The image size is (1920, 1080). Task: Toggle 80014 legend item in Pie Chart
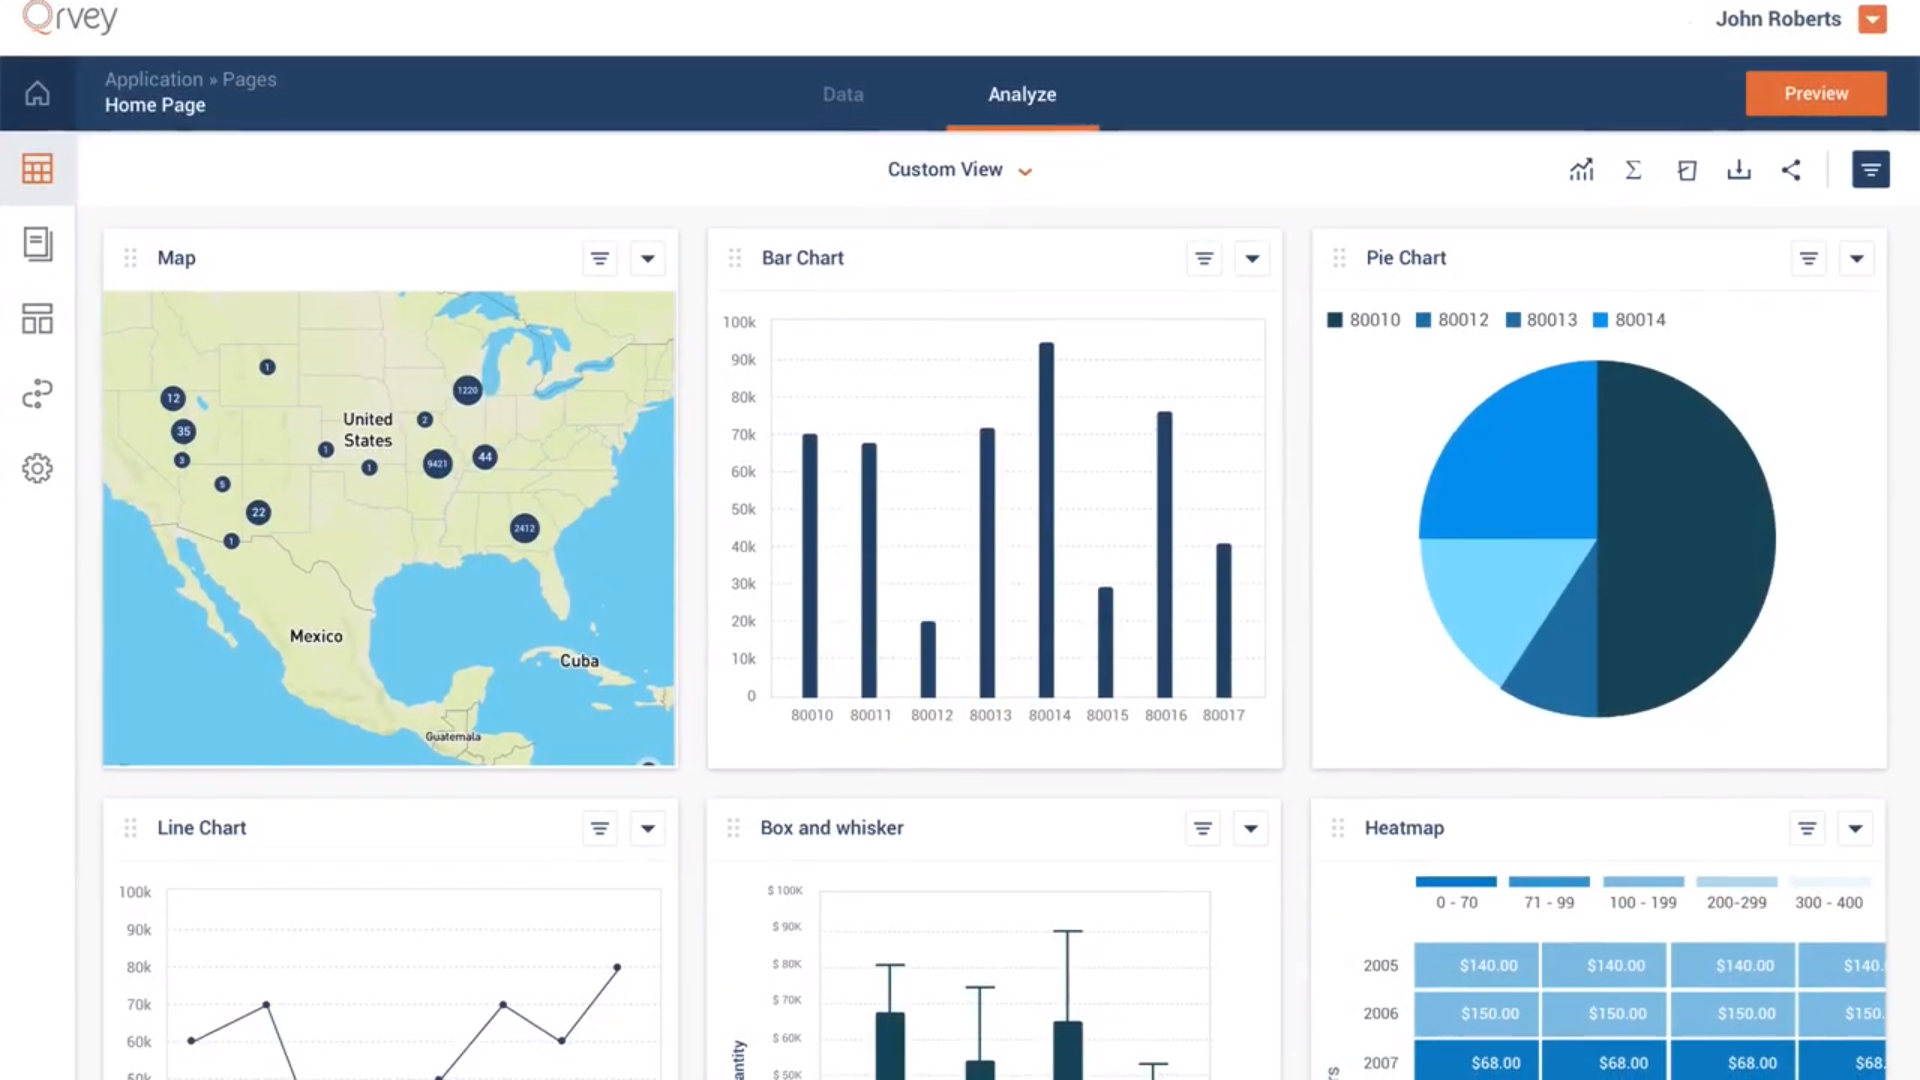(x=1628, y=320)
